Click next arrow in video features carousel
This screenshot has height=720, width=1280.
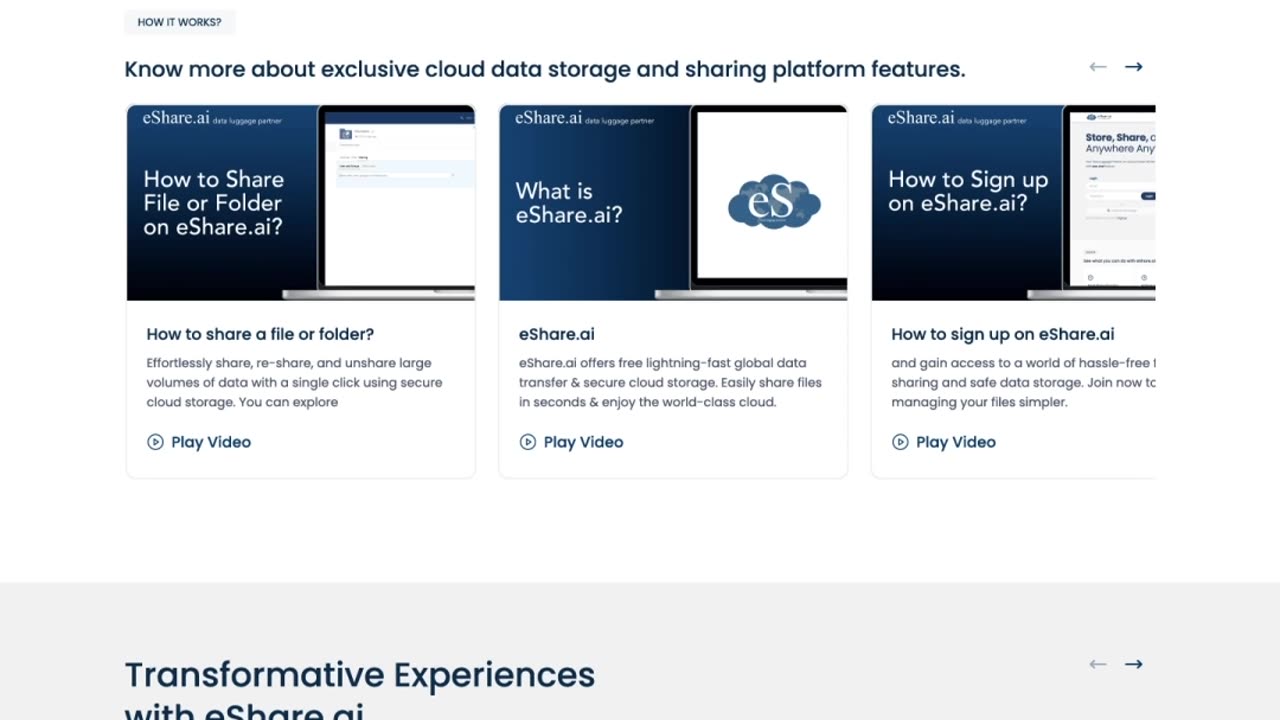pos(1133,67)
